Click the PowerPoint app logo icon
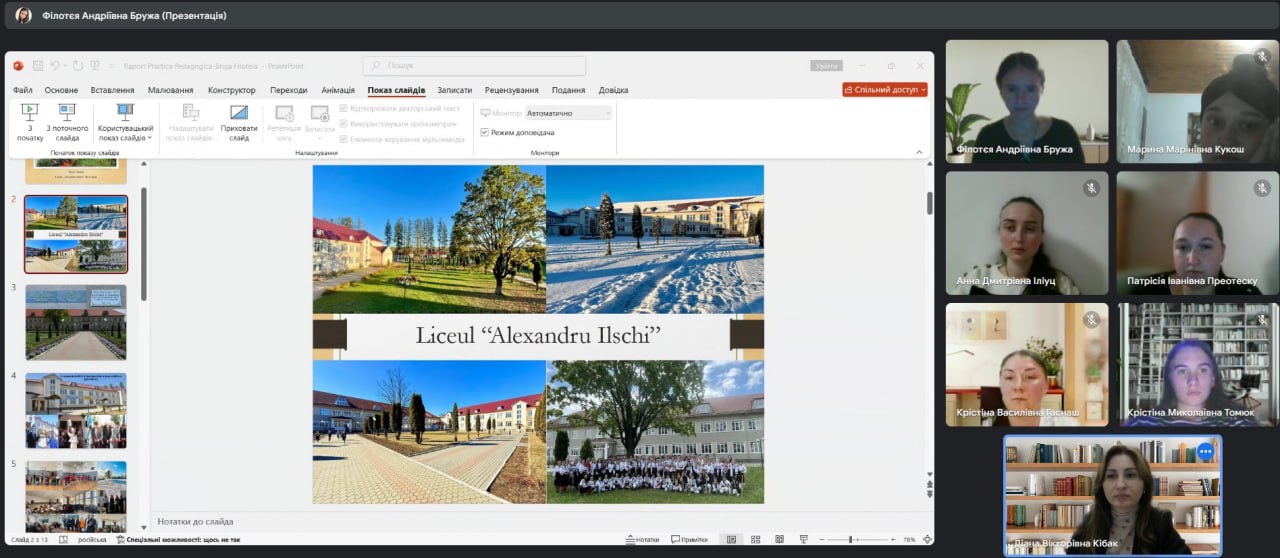This screenshot has height=558, width=1280. pyautogui.click(x=18, y=66)
